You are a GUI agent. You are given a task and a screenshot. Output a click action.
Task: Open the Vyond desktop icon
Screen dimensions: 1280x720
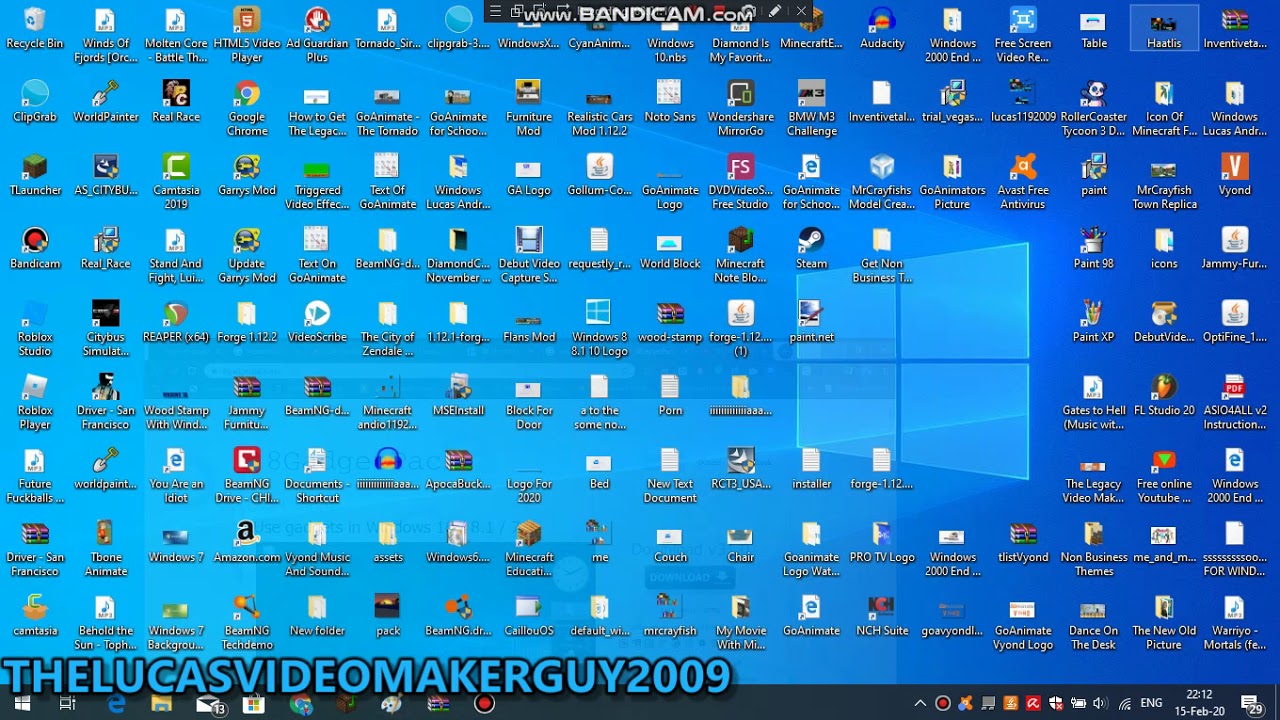pyautogui.click(x=1235, y=175)
